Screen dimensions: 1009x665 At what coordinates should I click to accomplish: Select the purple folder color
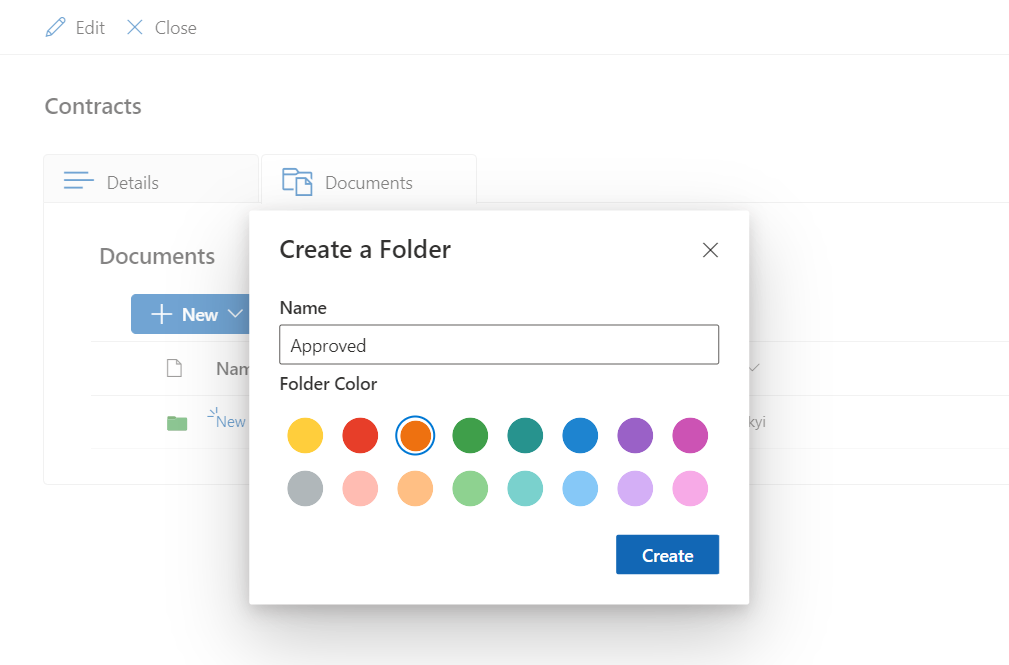pos(635,436)
